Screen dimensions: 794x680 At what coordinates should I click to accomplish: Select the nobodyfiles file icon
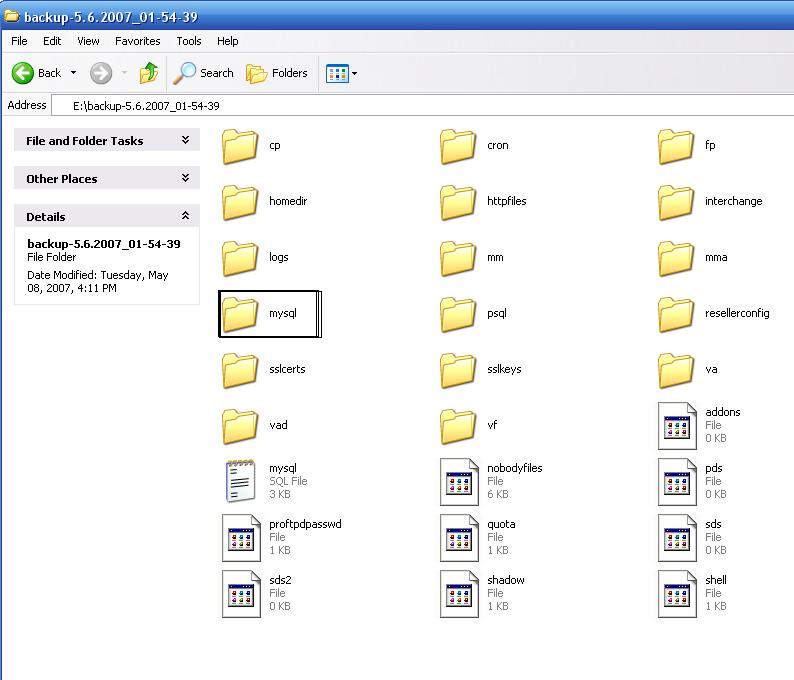459,482
